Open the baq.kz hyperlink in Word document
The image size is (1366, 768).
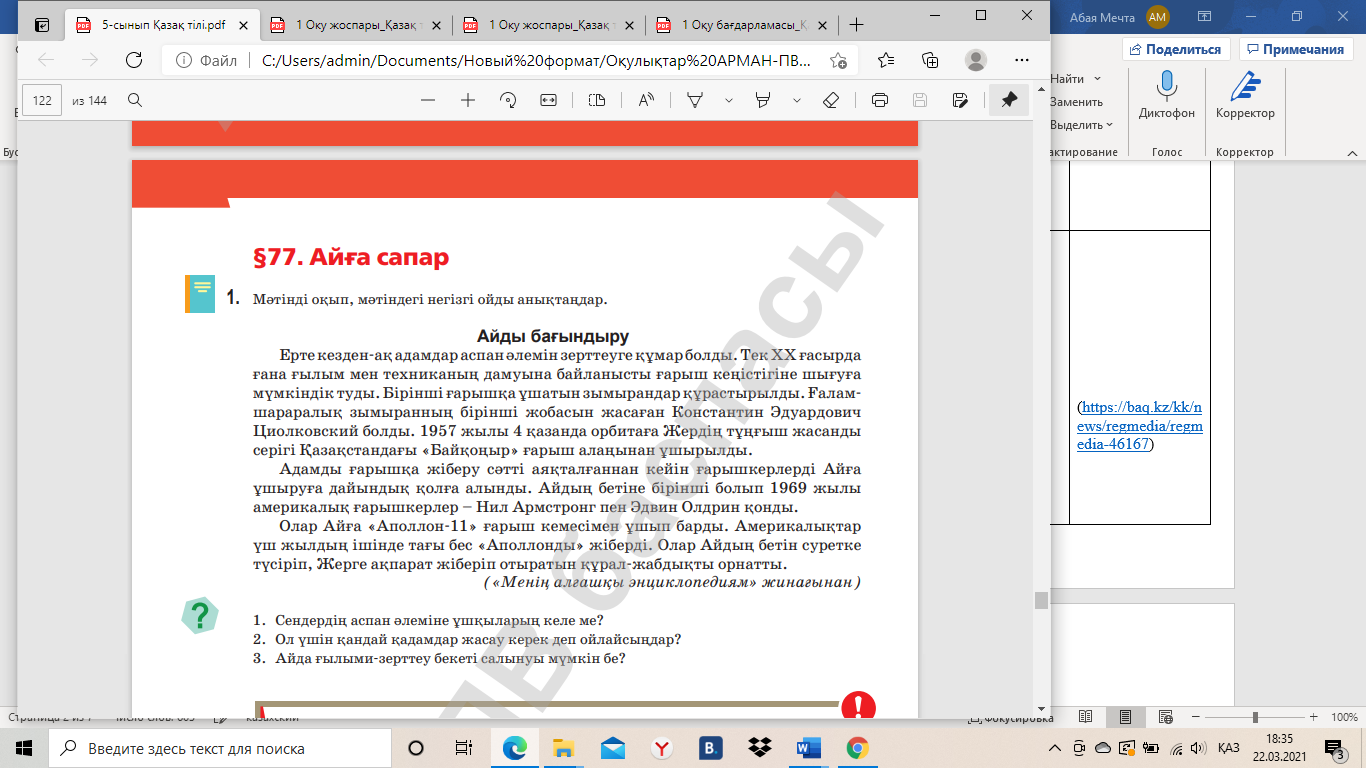[1140, 426]
